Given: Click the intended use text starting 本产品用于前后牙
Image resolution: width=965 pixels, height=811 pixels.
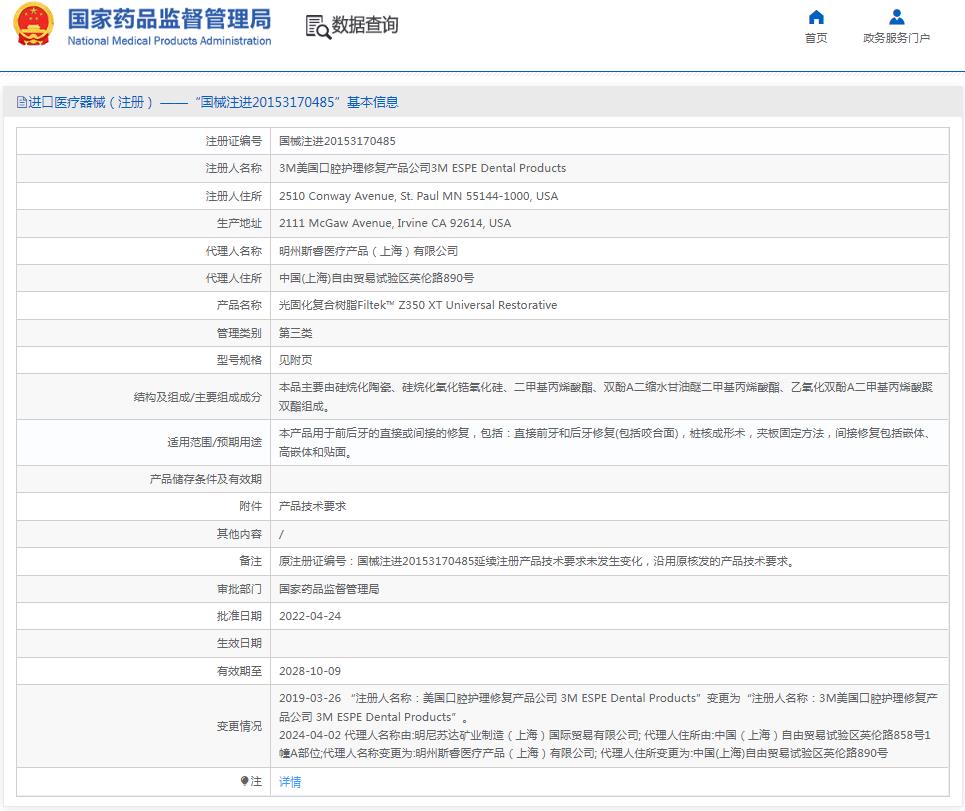Looking at the screenshot, I should coord(605,442).
